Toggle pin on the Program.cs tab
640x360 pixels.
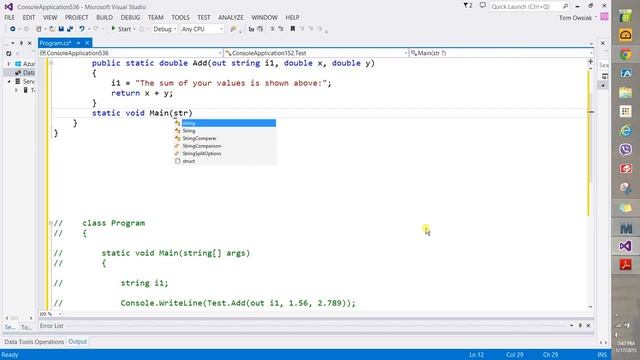click(x=78, y=43)
